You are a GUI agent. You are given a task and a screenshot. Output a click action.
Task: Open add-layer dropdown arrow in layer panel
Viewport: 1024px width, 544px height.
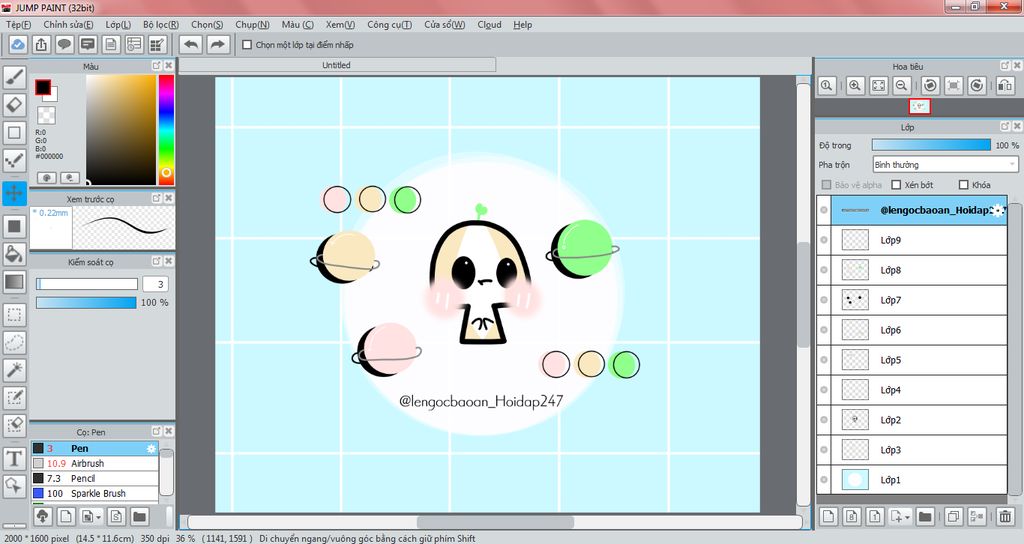point(908,517)
